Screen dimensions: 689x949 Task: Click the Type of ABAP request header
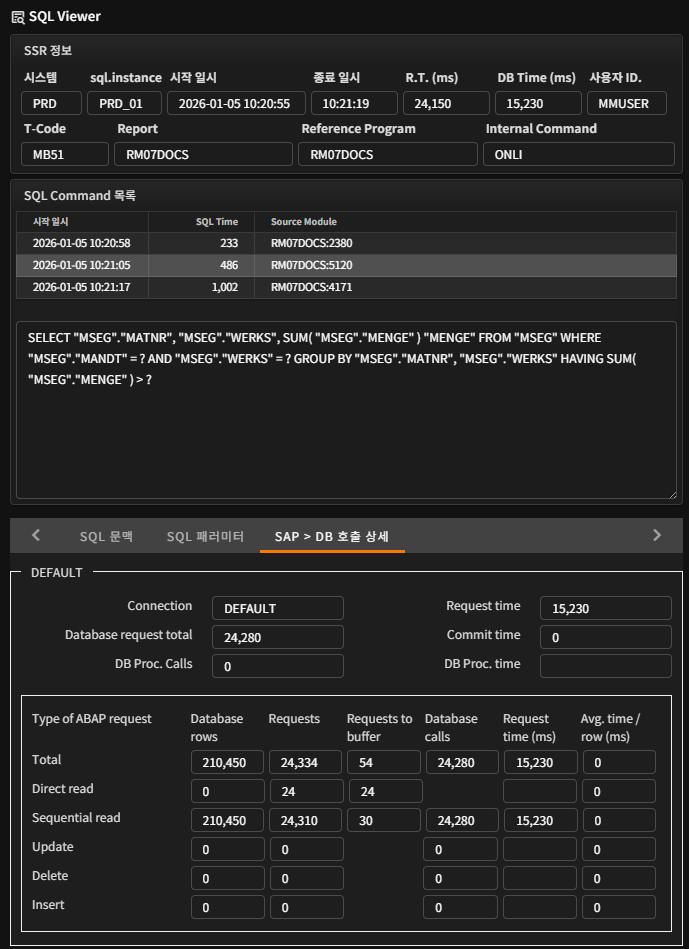click(92, 719)
